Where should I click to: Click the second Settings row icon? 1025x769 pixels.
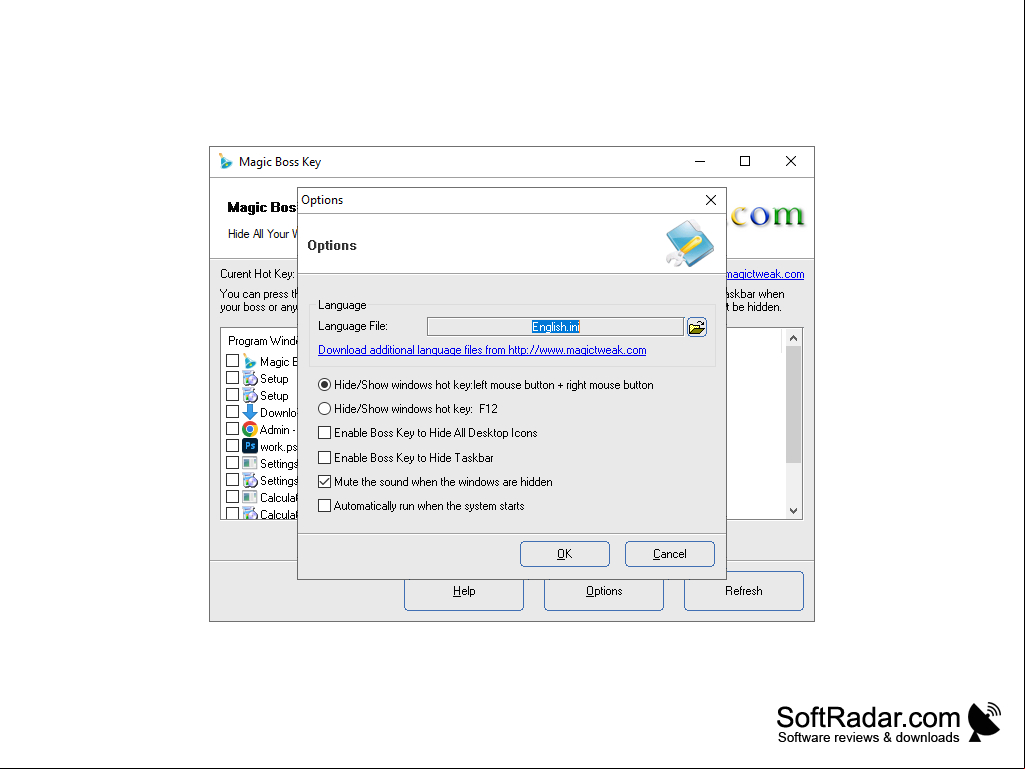point(250,481)
